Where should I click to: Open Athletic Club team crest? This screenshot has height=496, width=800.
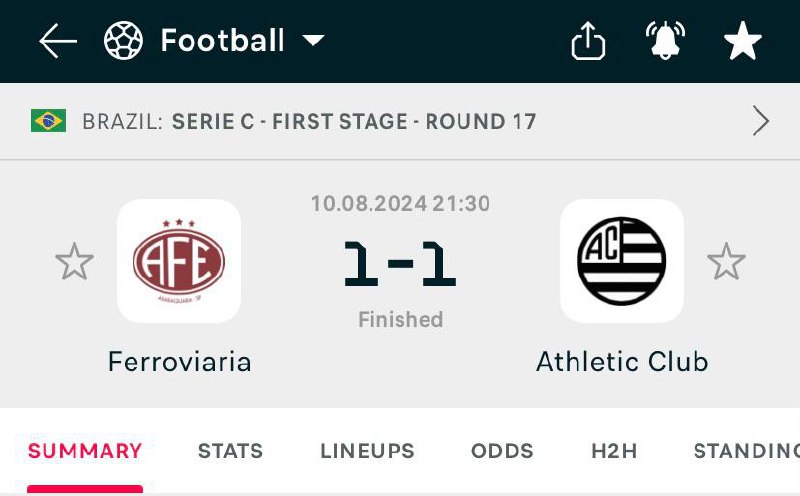(621, 261)
